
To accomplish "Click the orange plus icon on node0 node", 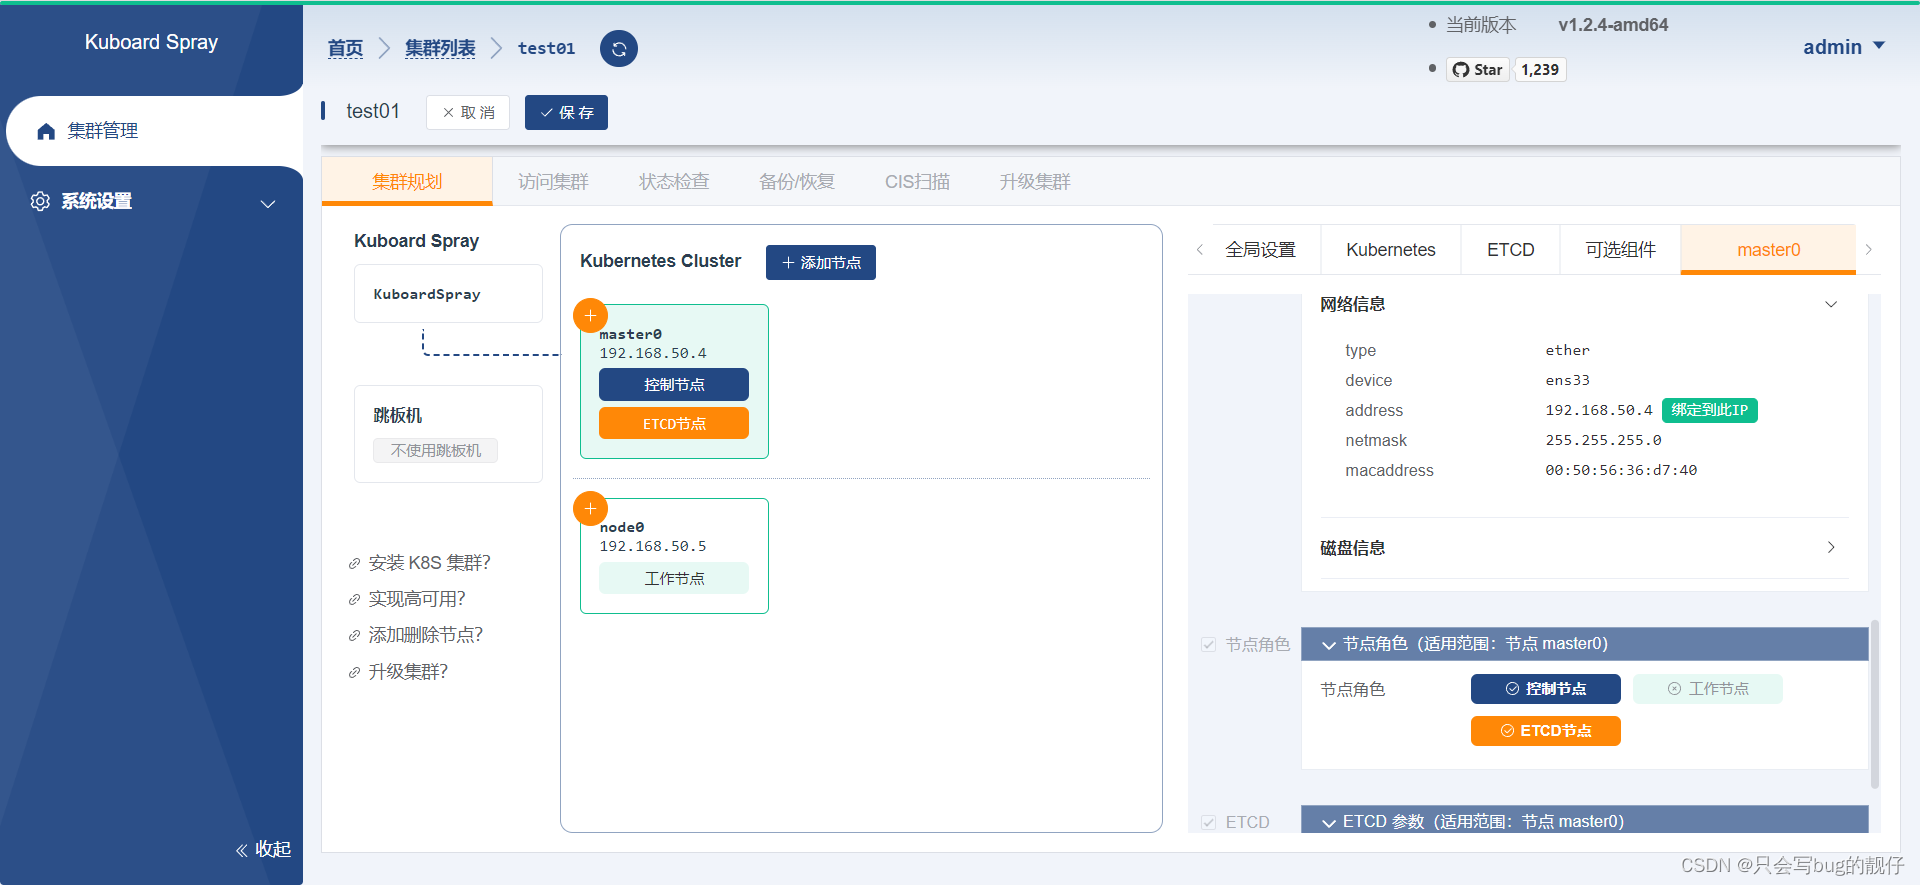I will (590, 508).
